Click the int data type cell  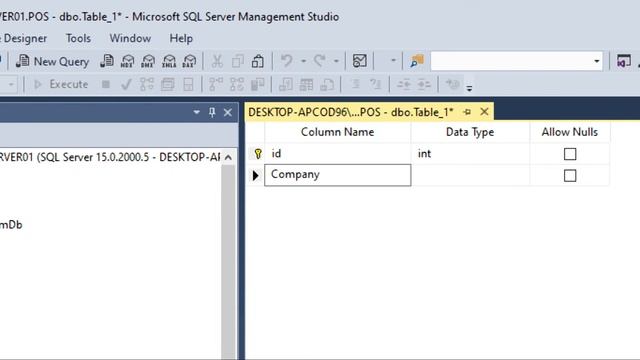(x=470, y=154)
